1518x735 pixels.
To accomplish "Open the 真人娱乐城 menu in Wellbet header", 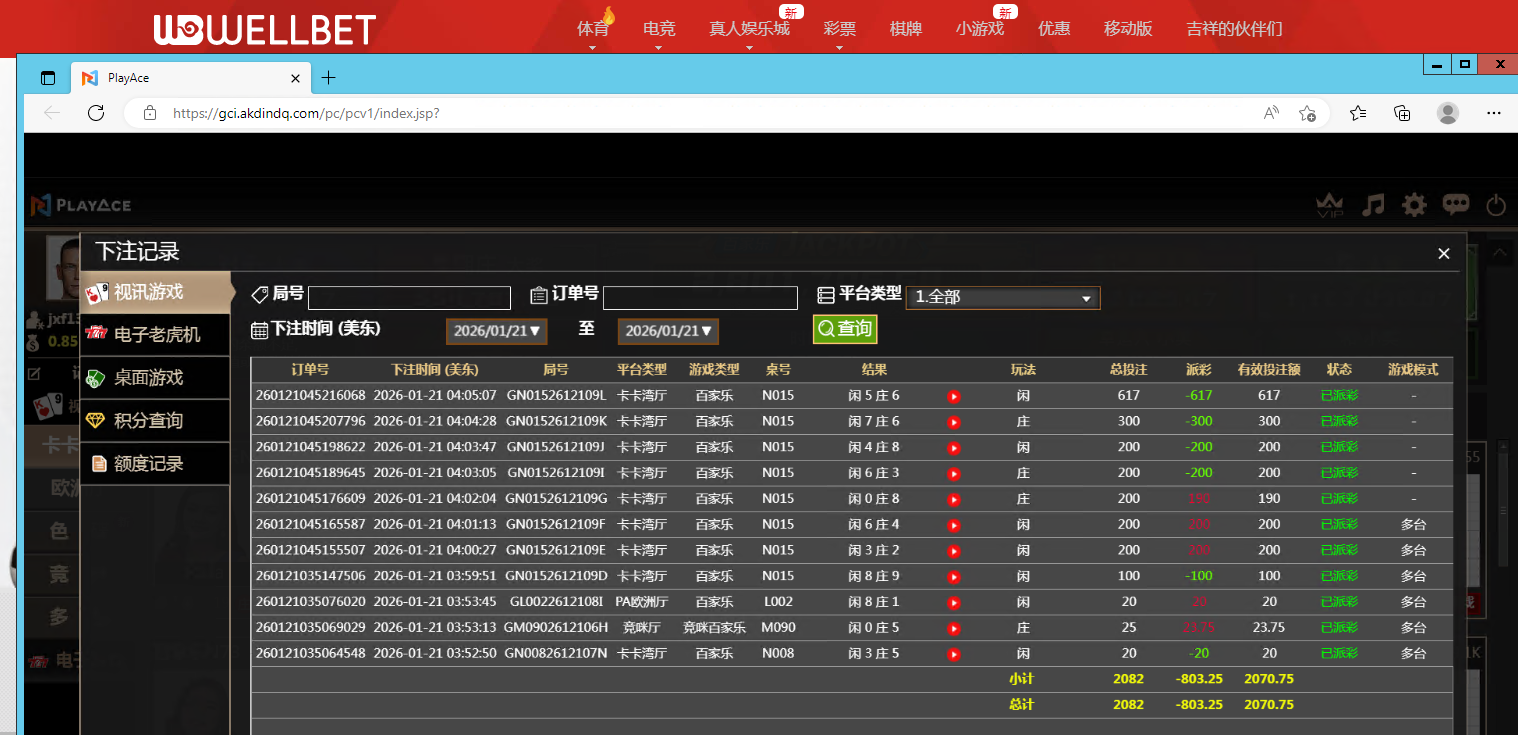I will 749,29.
